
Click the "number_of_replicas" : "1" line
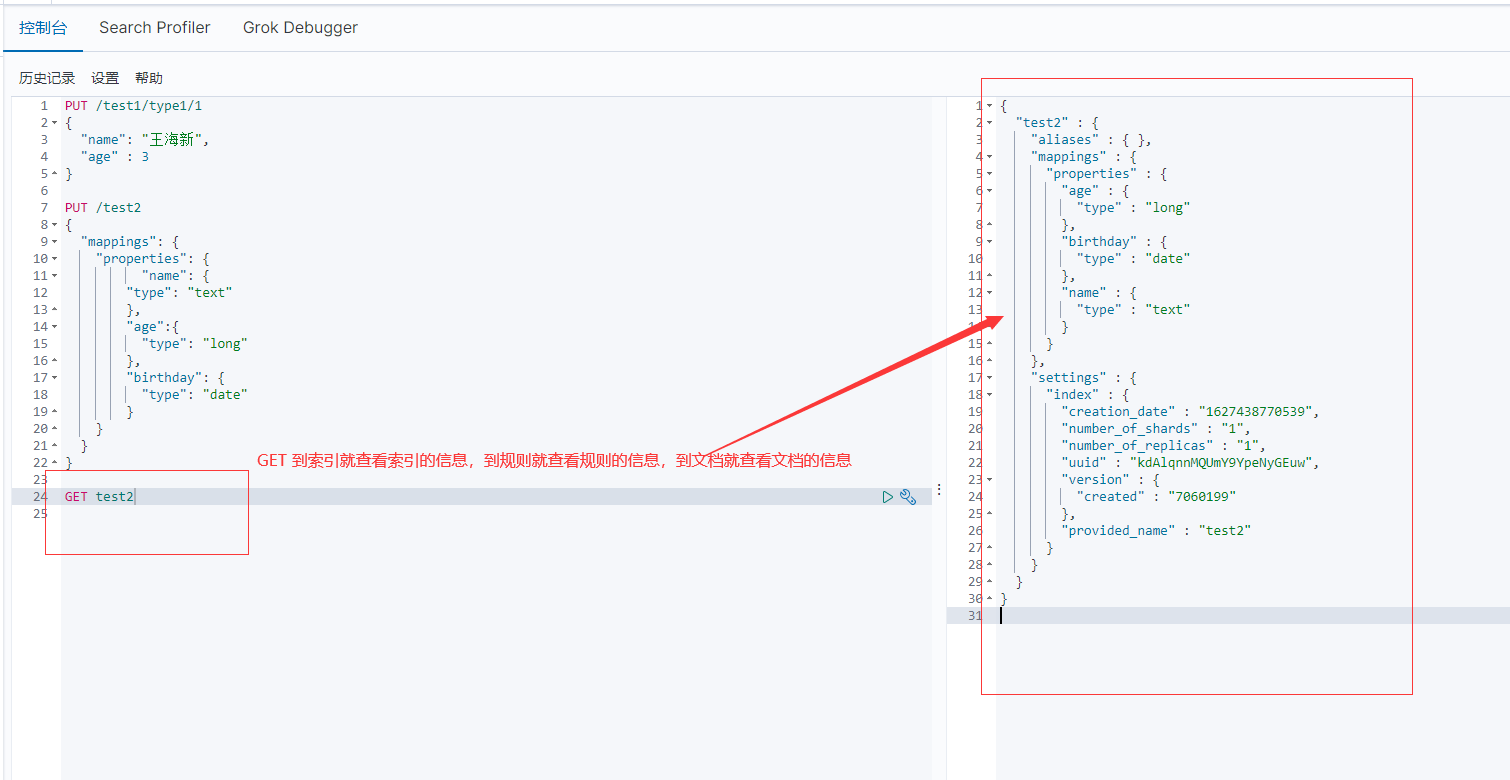[1163, 446]
